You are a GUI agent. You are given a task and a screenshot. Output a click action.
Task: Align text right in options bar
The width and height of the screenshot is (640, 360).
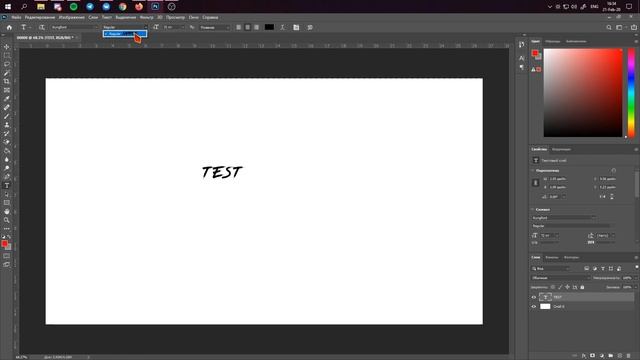click(x=256, y=27)
